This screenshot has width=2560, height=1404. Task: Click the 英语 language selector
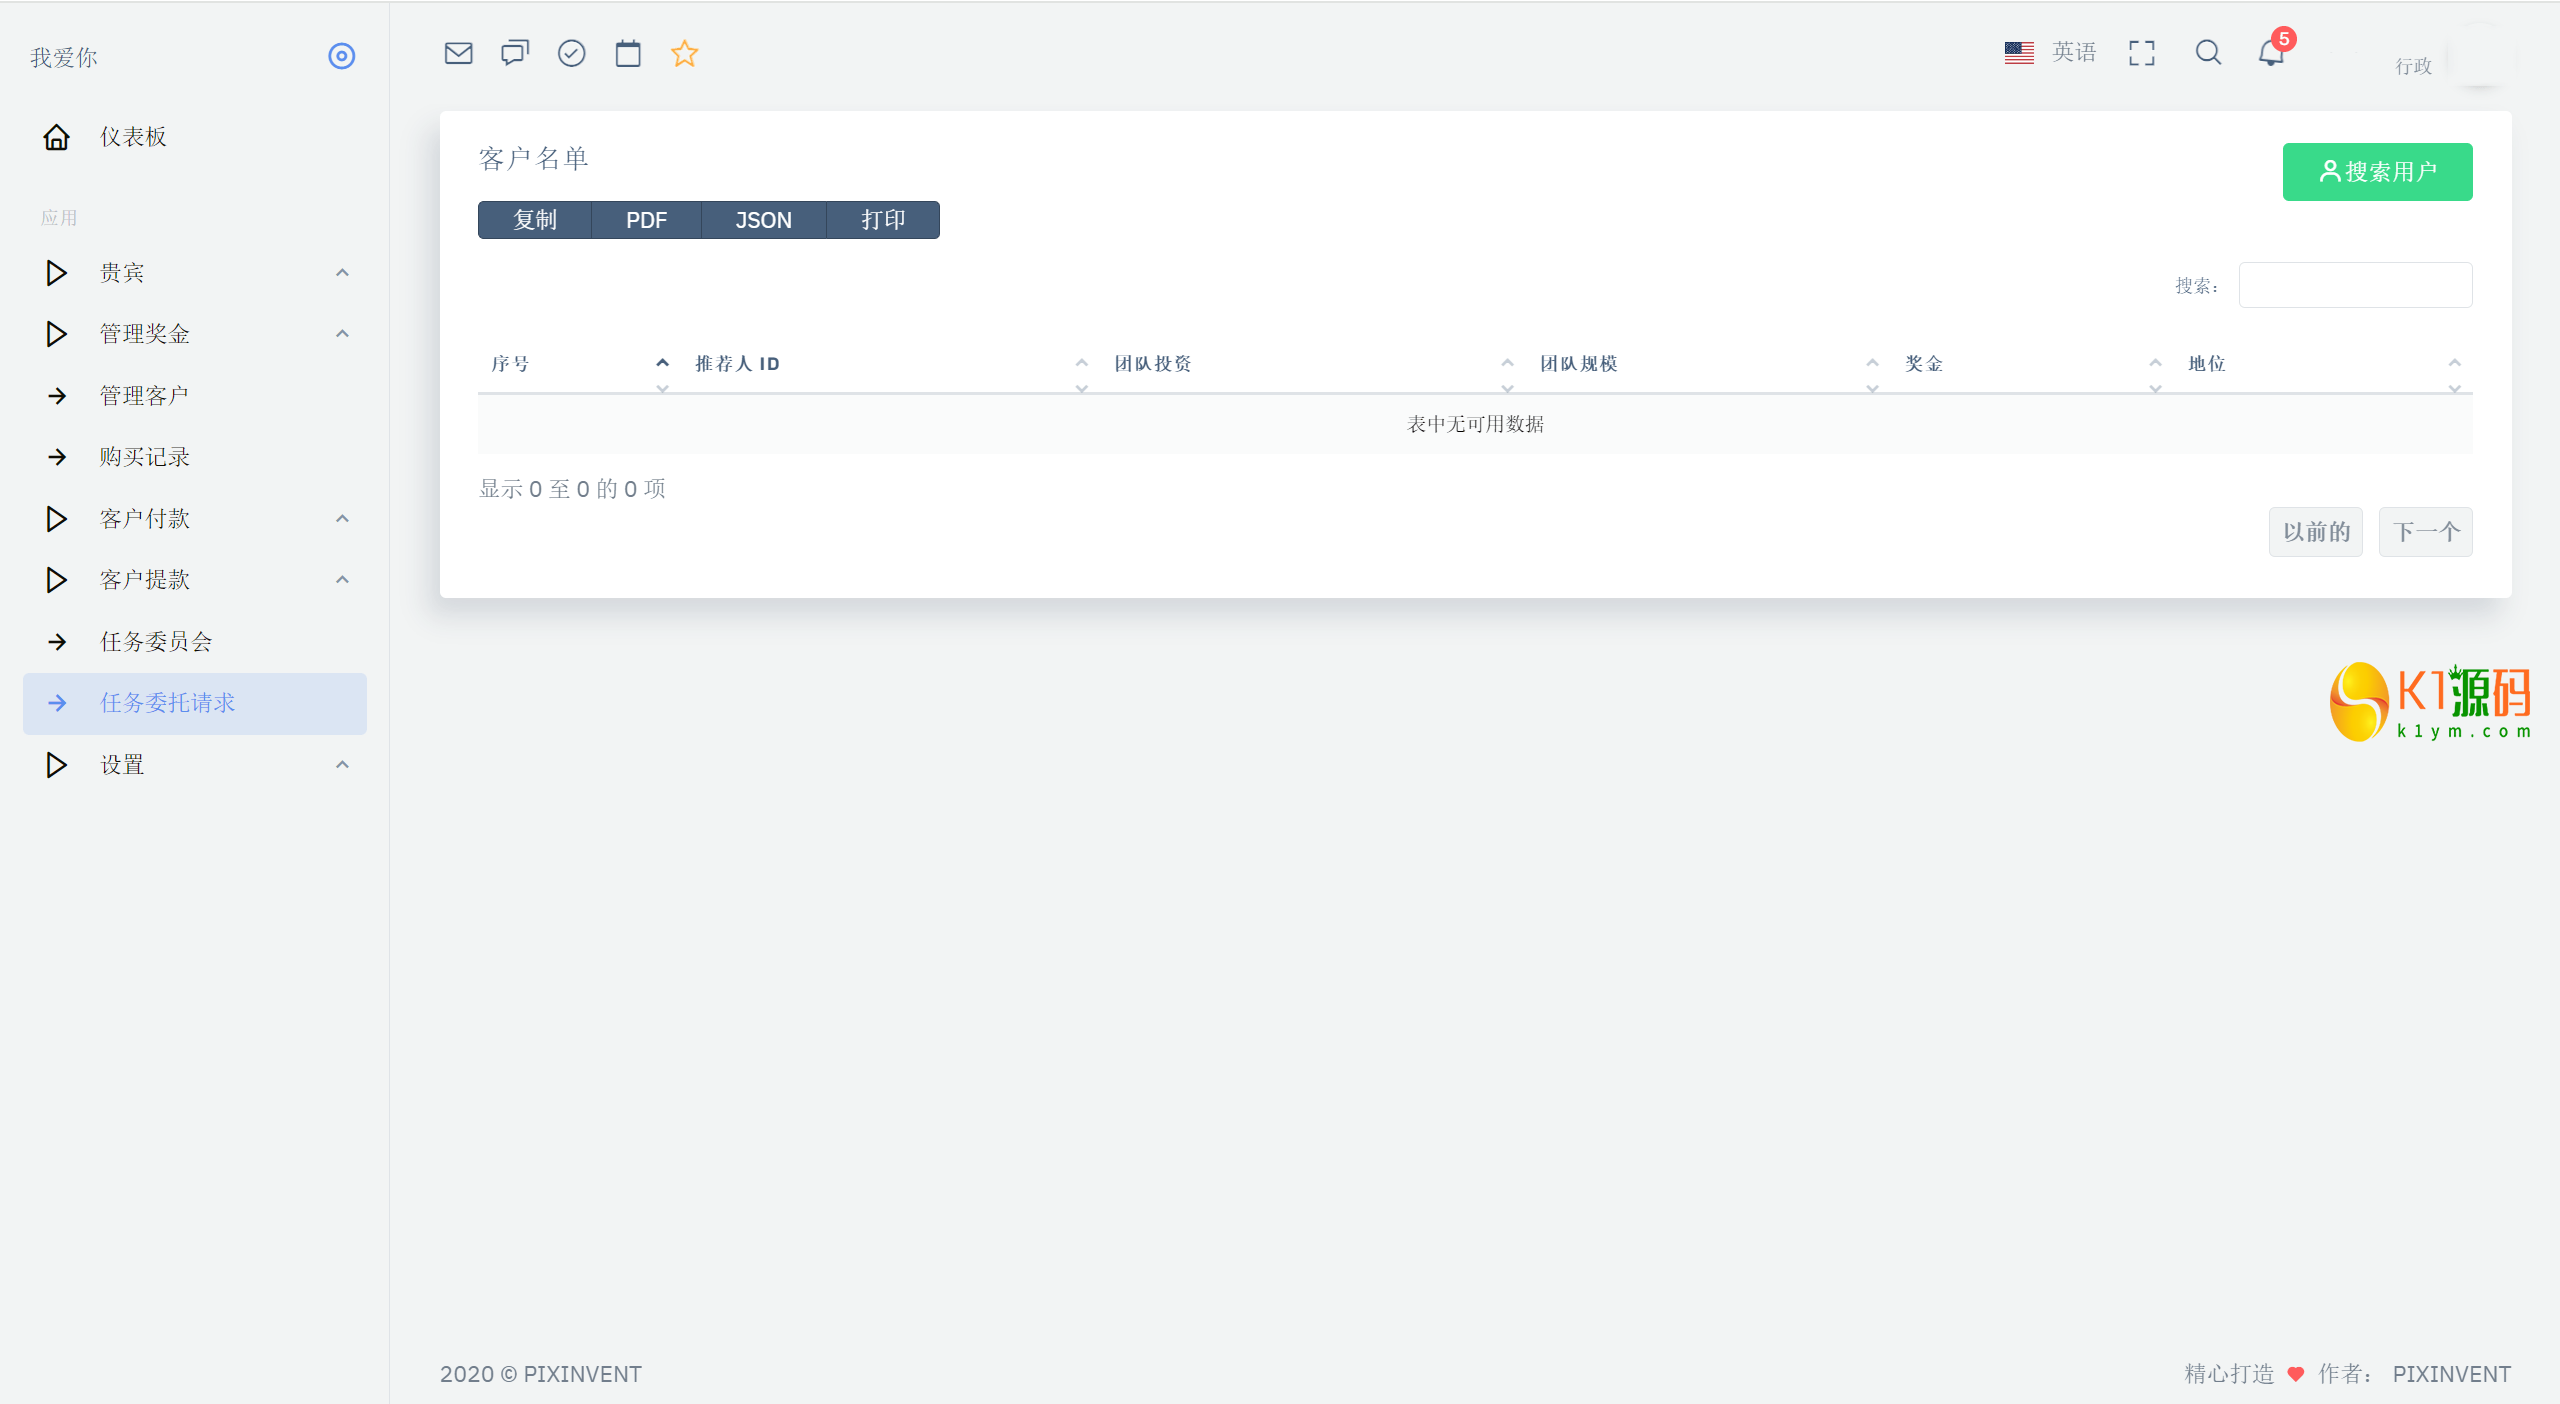[x=2074, y=52]
